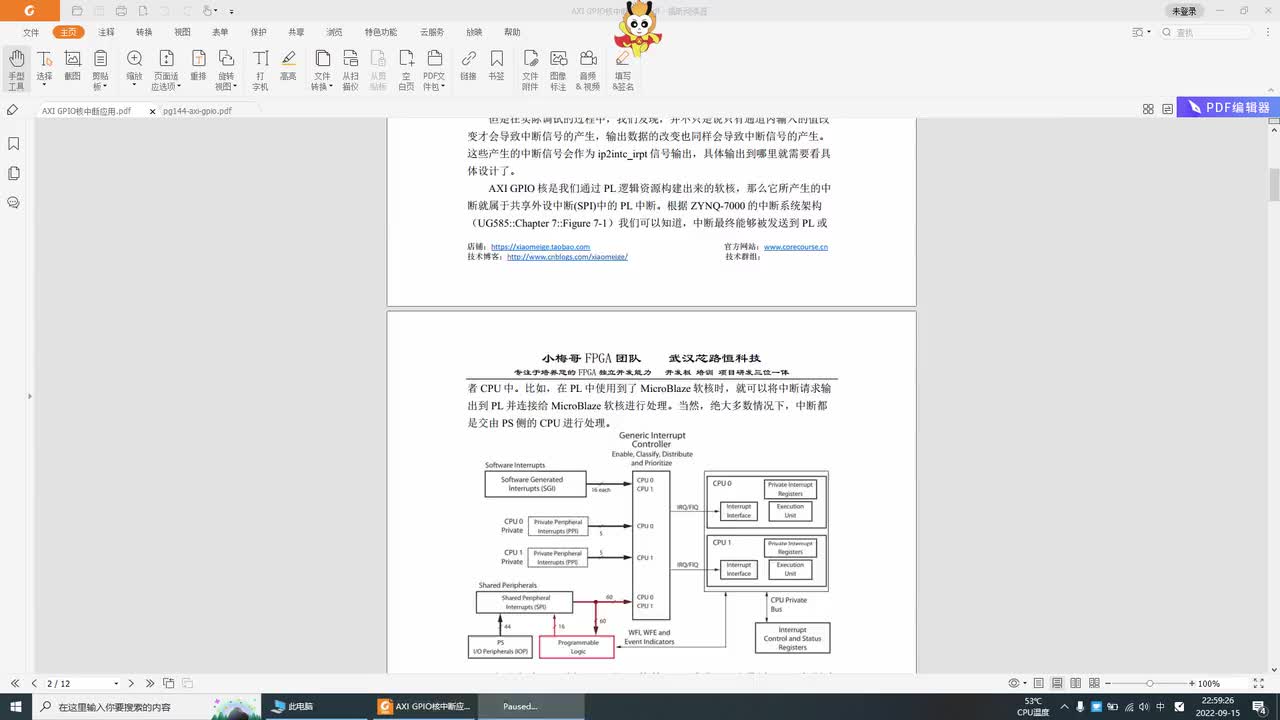Switch to the 保护 (Protect) ribbon tab
Image resolution: width=1280 pixels, height=720 pixels.
coord(258,32)
